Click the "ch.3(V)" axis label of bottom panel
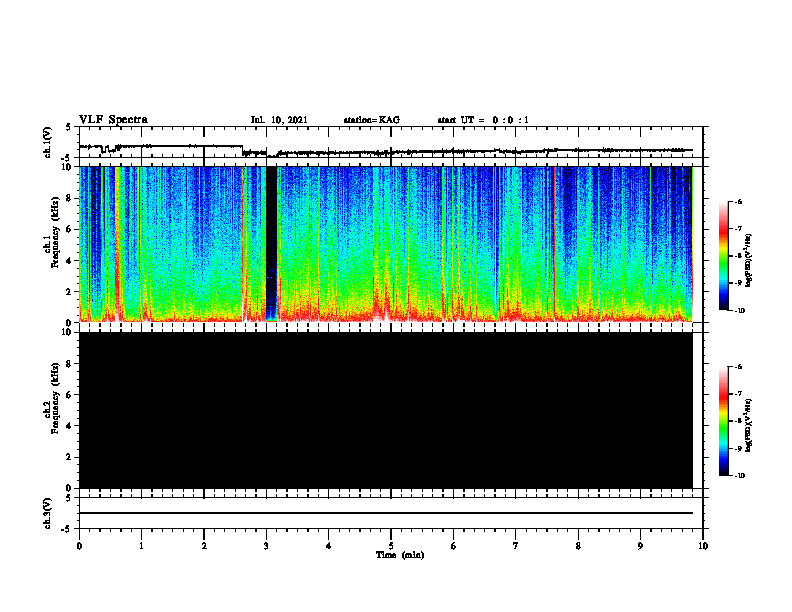The image size is (792, 612). pos(47,513)
